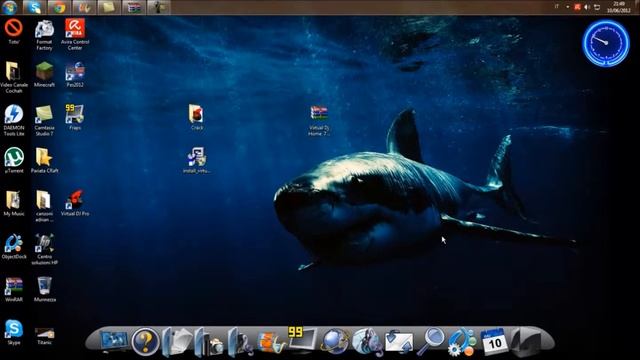This screenshot has width=640, height=360.
Task: Select the Centro soluzioni HP shortcut
Action: (44, 249)
